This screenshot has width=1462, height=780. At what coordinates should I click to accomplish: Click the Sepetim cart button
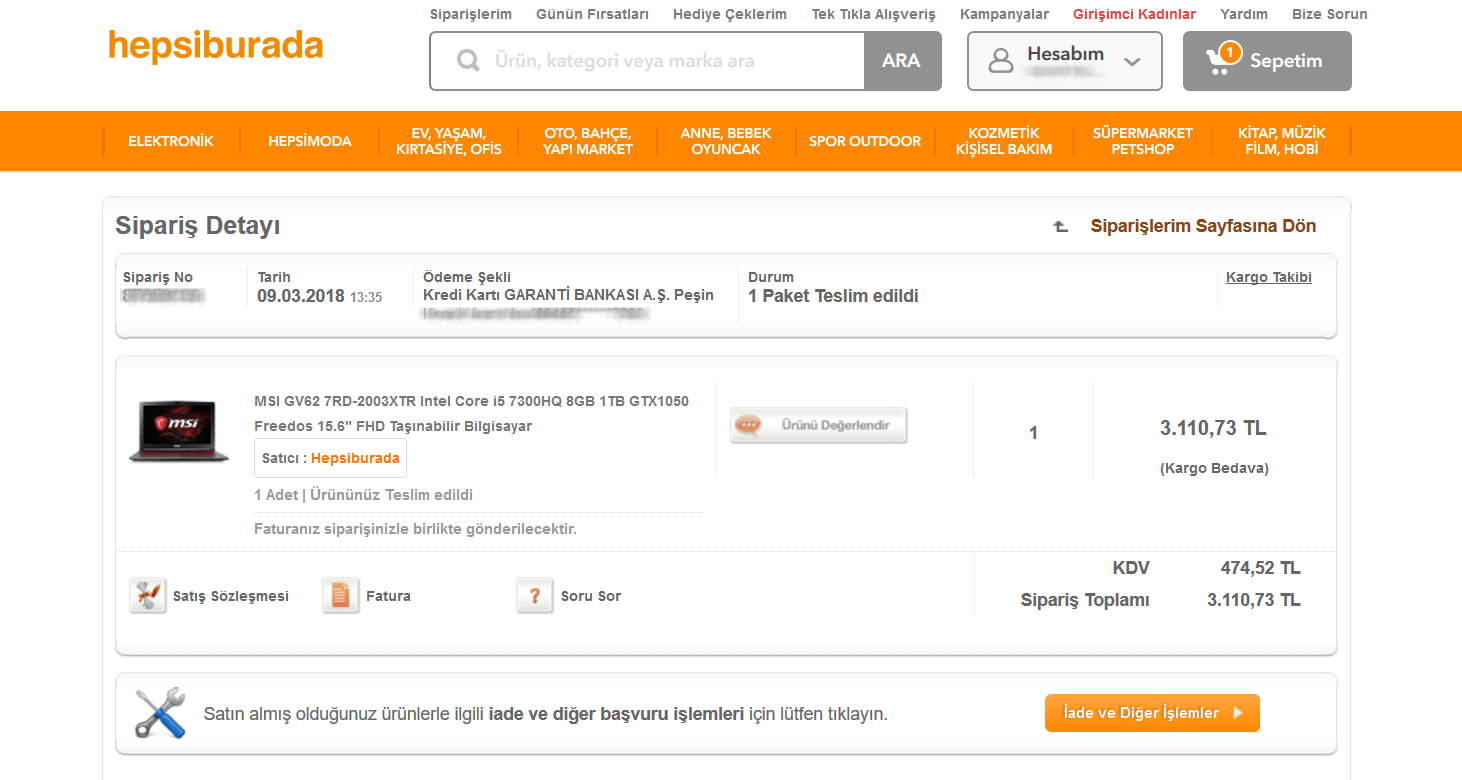point(1267,61)
